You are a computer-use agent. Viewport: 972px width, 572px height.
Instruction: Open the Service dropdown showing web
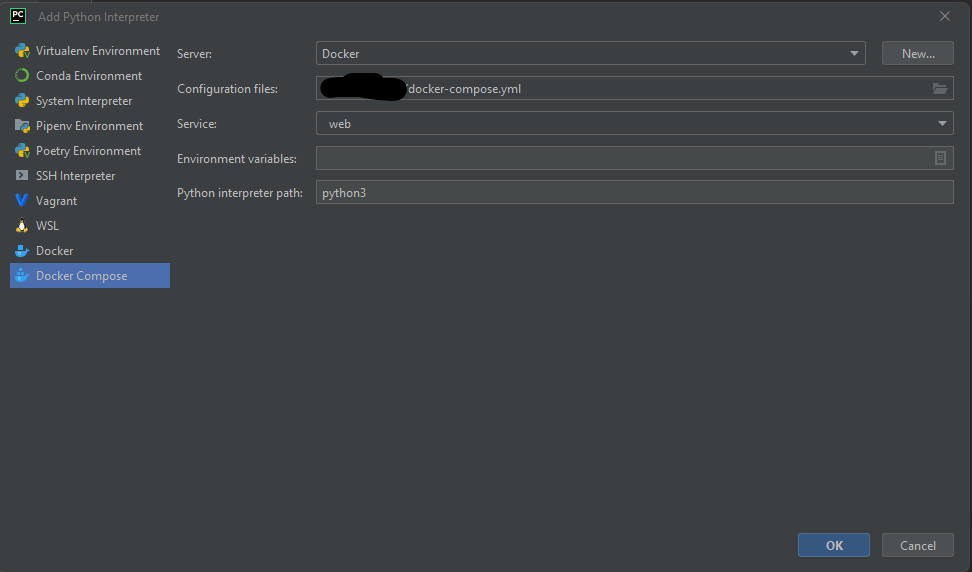click(635, 123)
